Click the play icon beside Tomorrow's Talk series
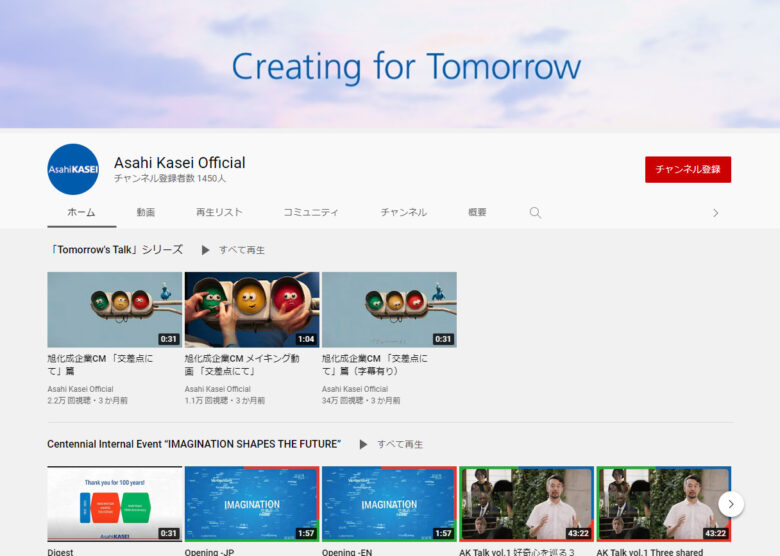This screenshot has height=556, width=780. [x=205, y=250]
